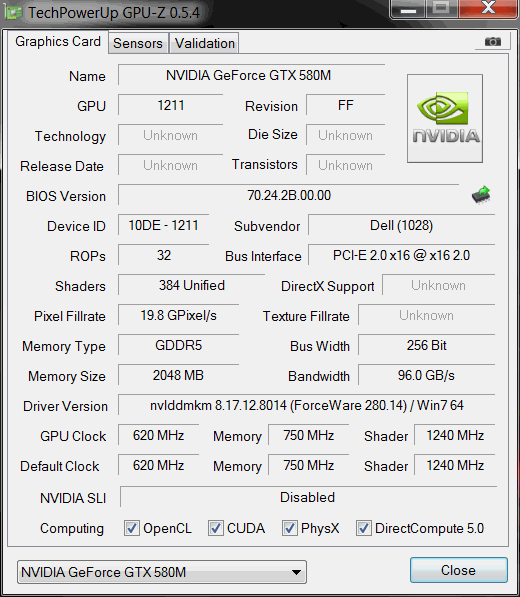Toggle the DirectCompute 5.0 checkbox

[364, 528]
